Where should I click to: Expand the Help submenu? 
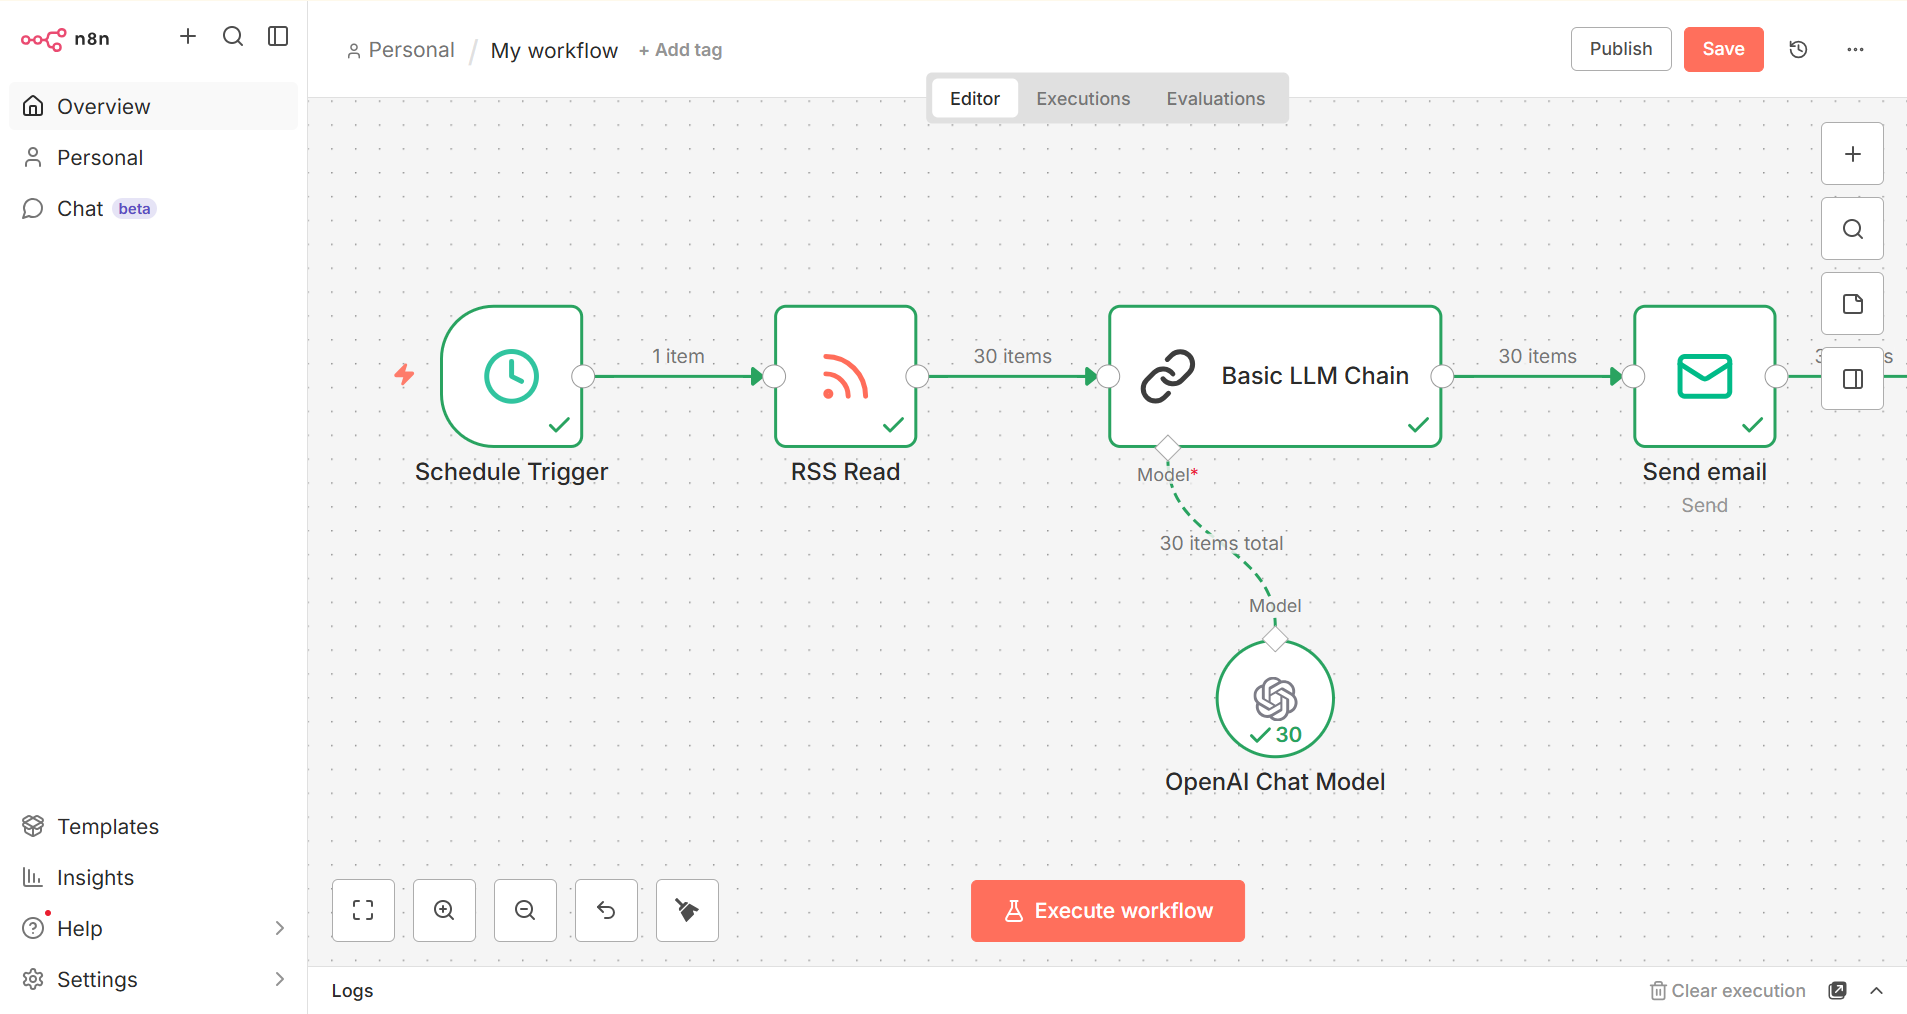[279, 928]
